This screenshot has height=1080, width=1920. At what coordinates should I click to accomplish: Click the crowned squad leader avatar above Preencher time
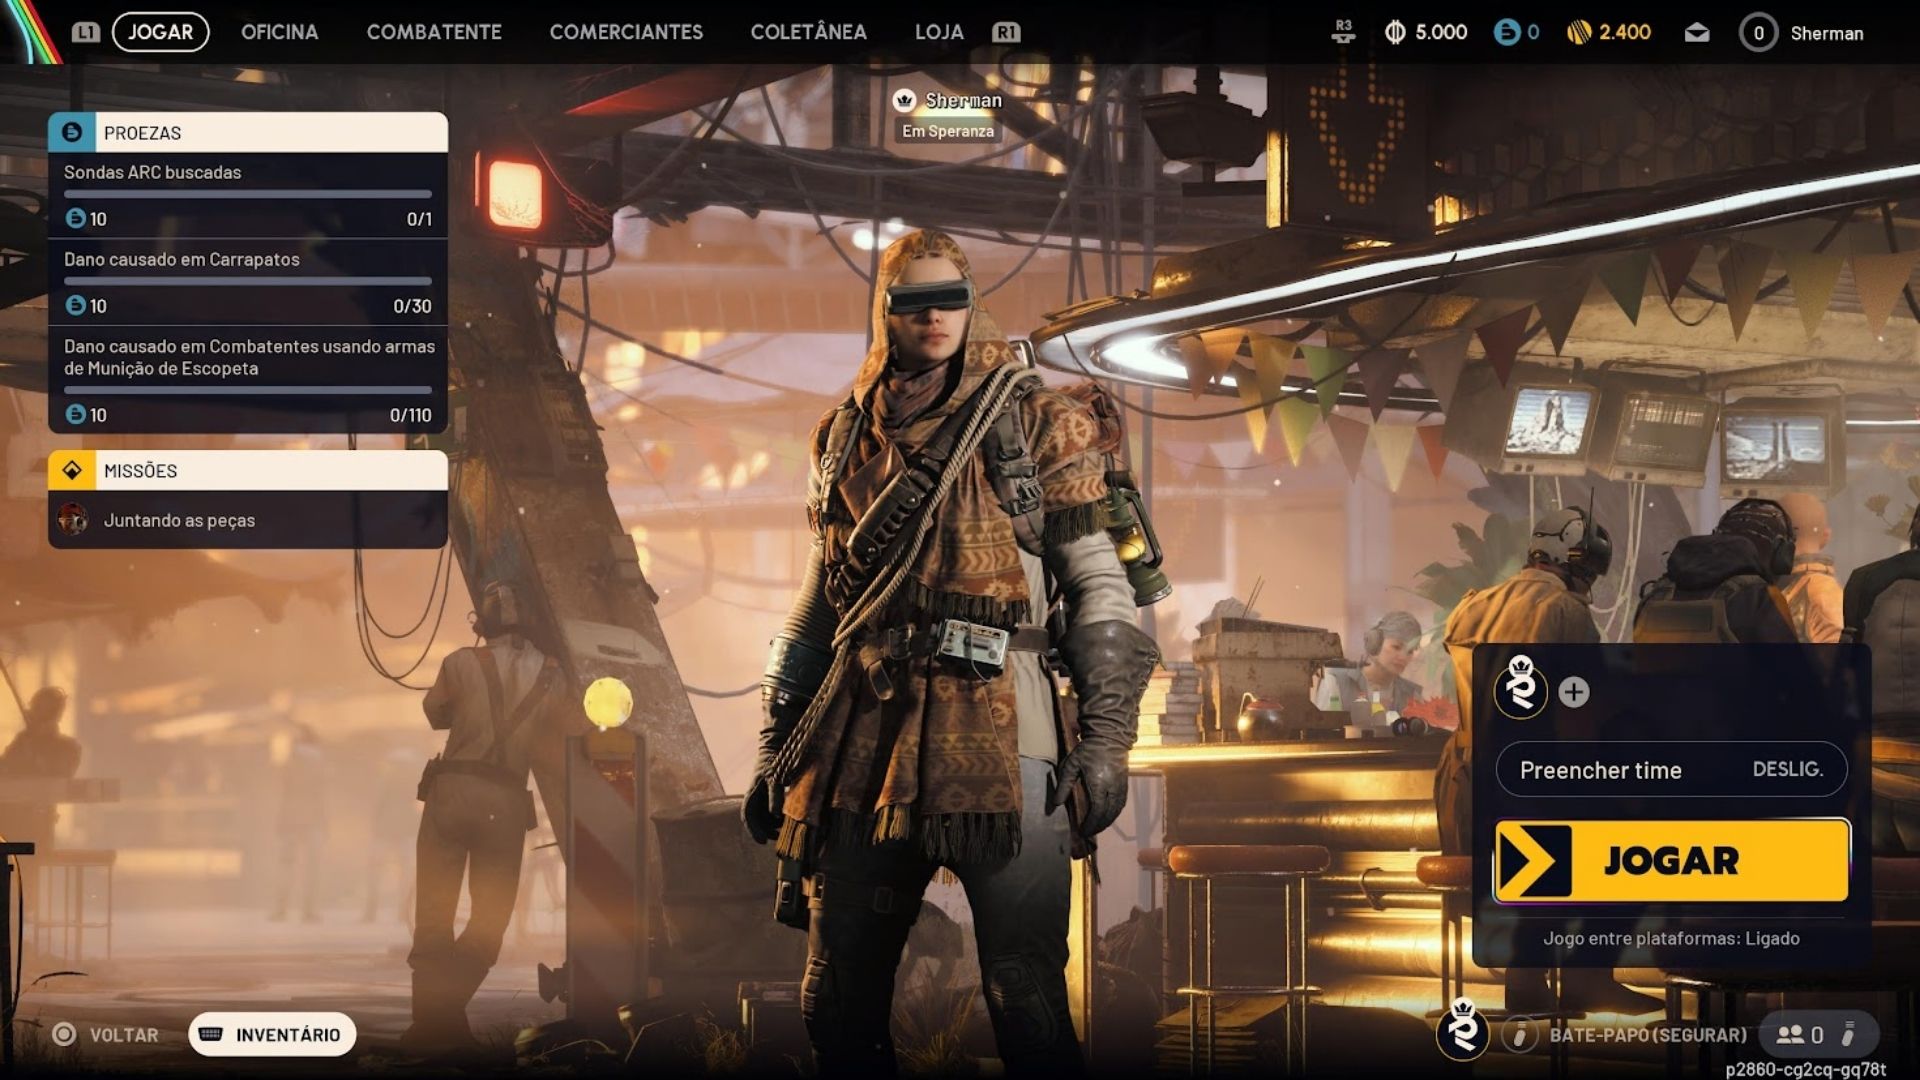pyautogui.click(x=1521, y=688)
